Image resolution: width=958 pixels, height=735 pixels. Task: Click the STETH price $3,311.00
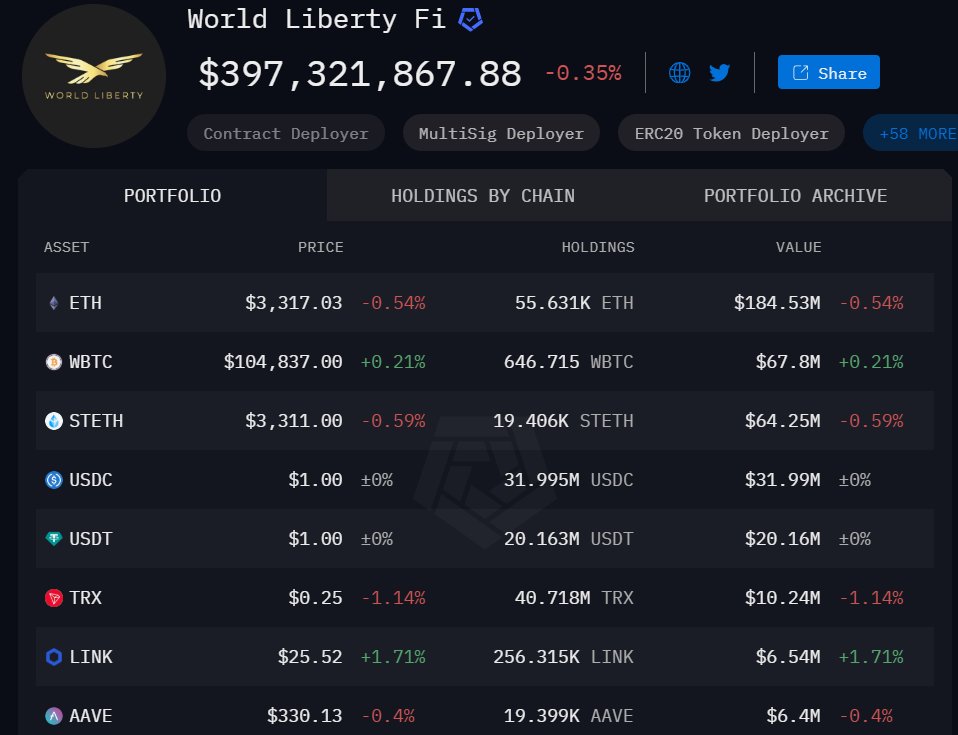pyautogui.click(x=293, y=421)
